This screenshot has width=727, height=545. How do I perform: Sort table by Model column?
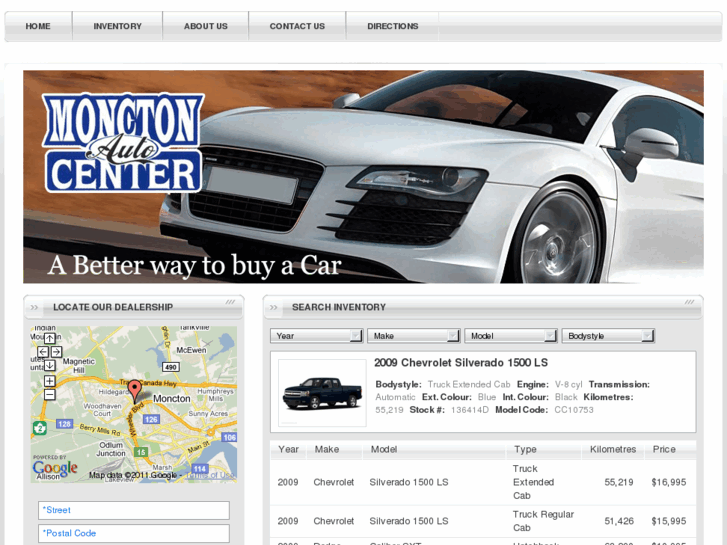pos(384,449)
